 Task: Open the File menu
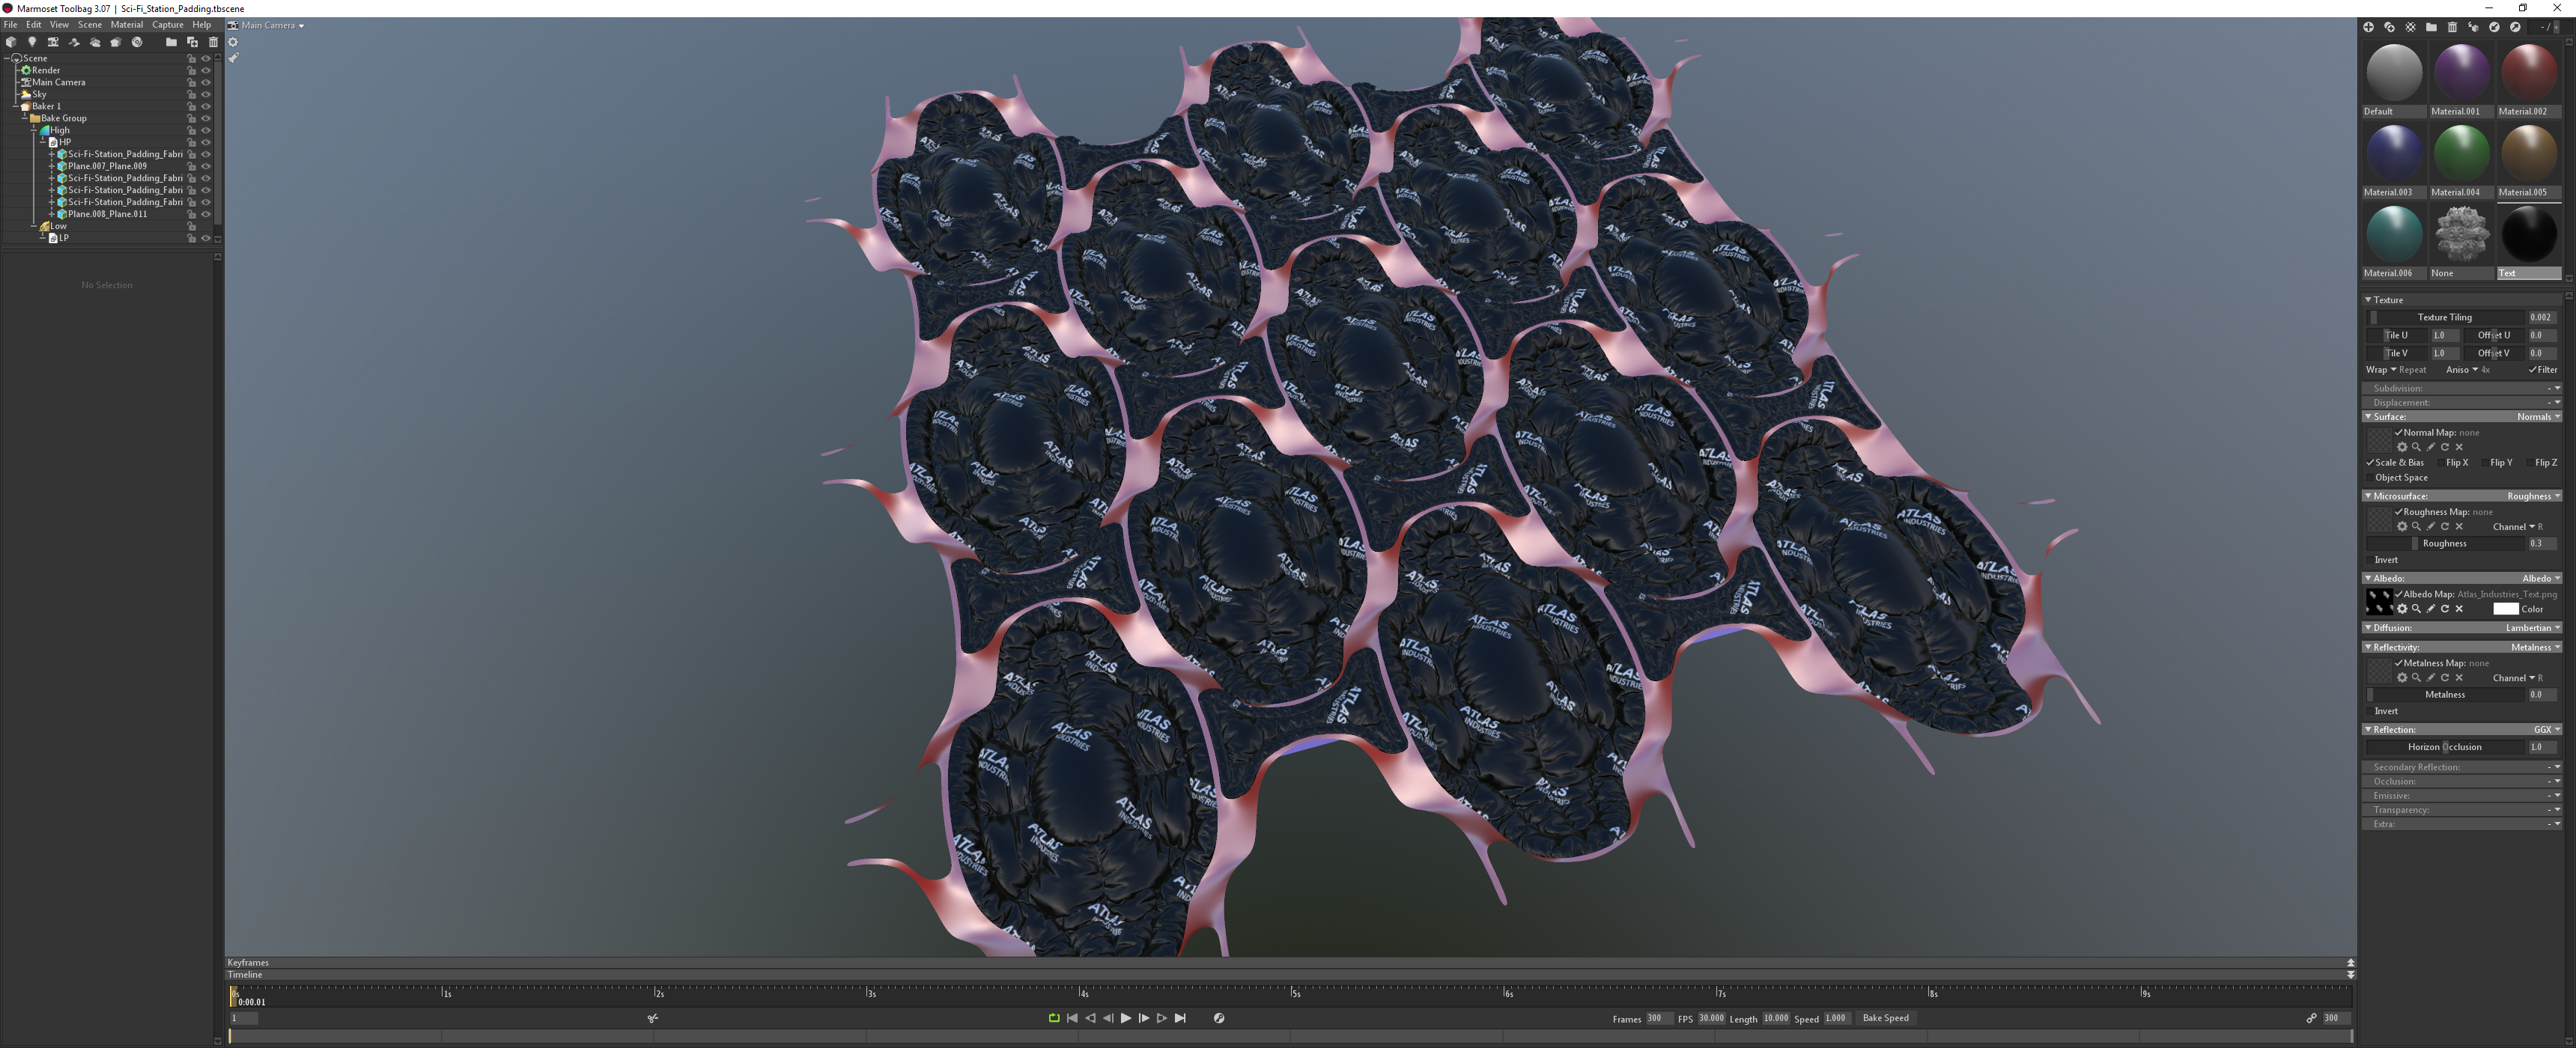(x=11, y=25)
